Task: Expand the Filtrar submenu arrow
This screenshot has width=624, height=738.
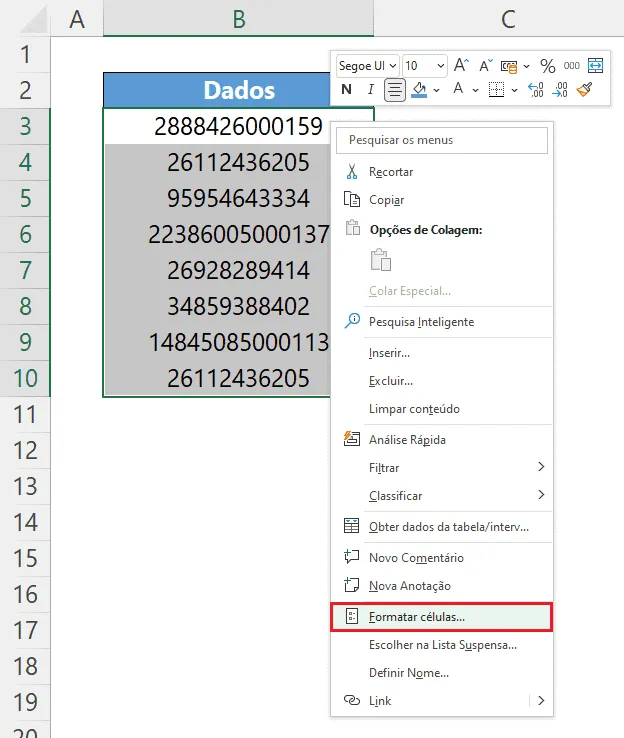Action: pos(541,466)
